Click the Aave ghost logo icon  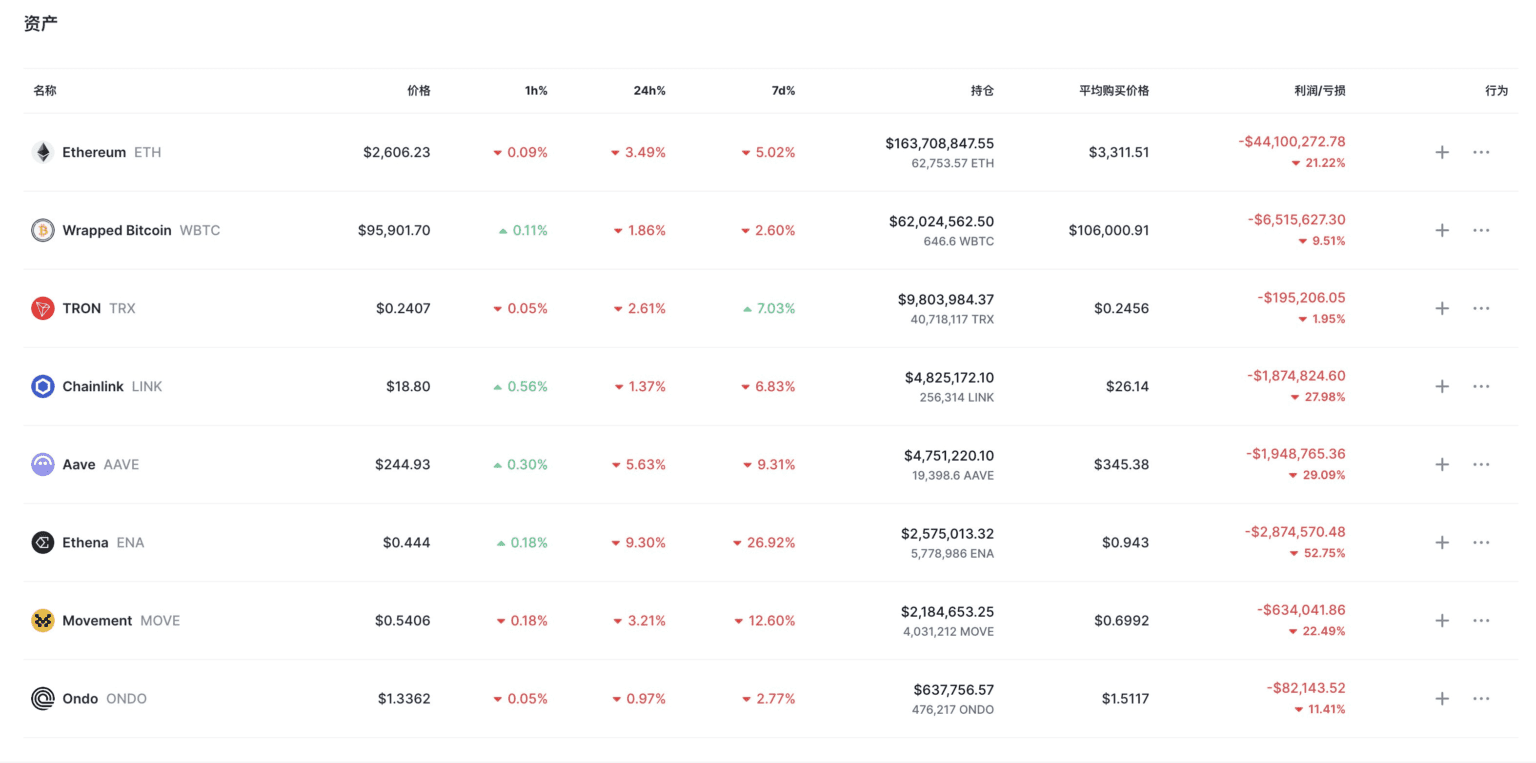click(x=42, y=464)
